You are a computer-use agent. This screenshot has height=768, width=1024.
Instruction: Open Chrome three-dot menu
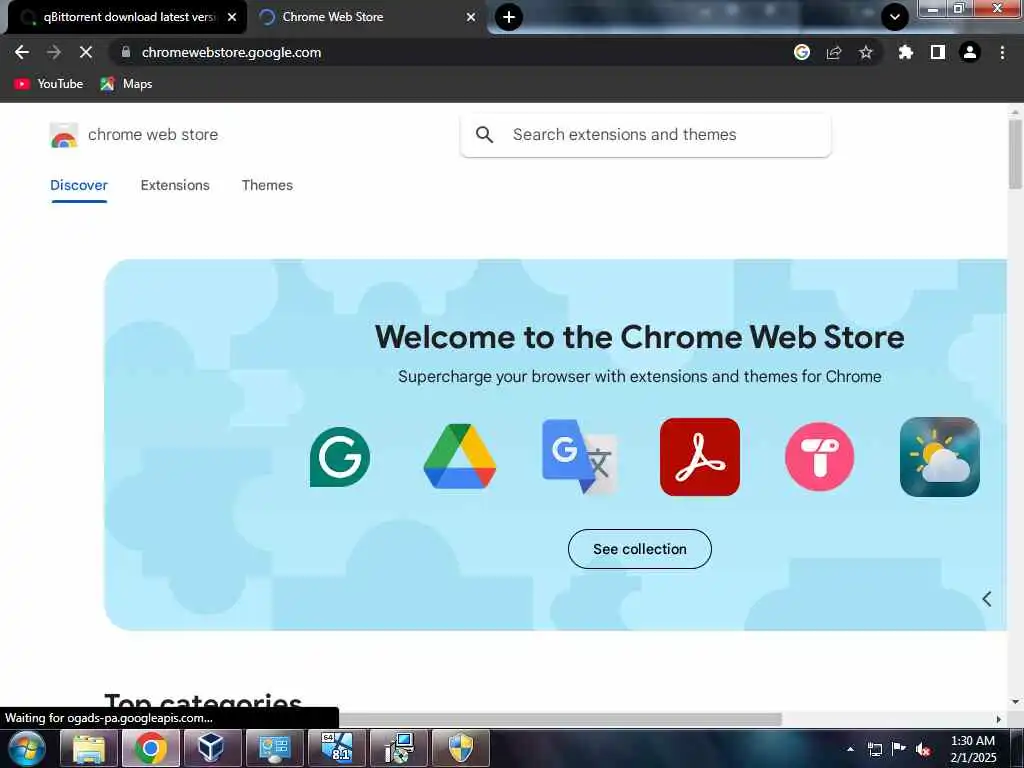(x=1002, y=52)
